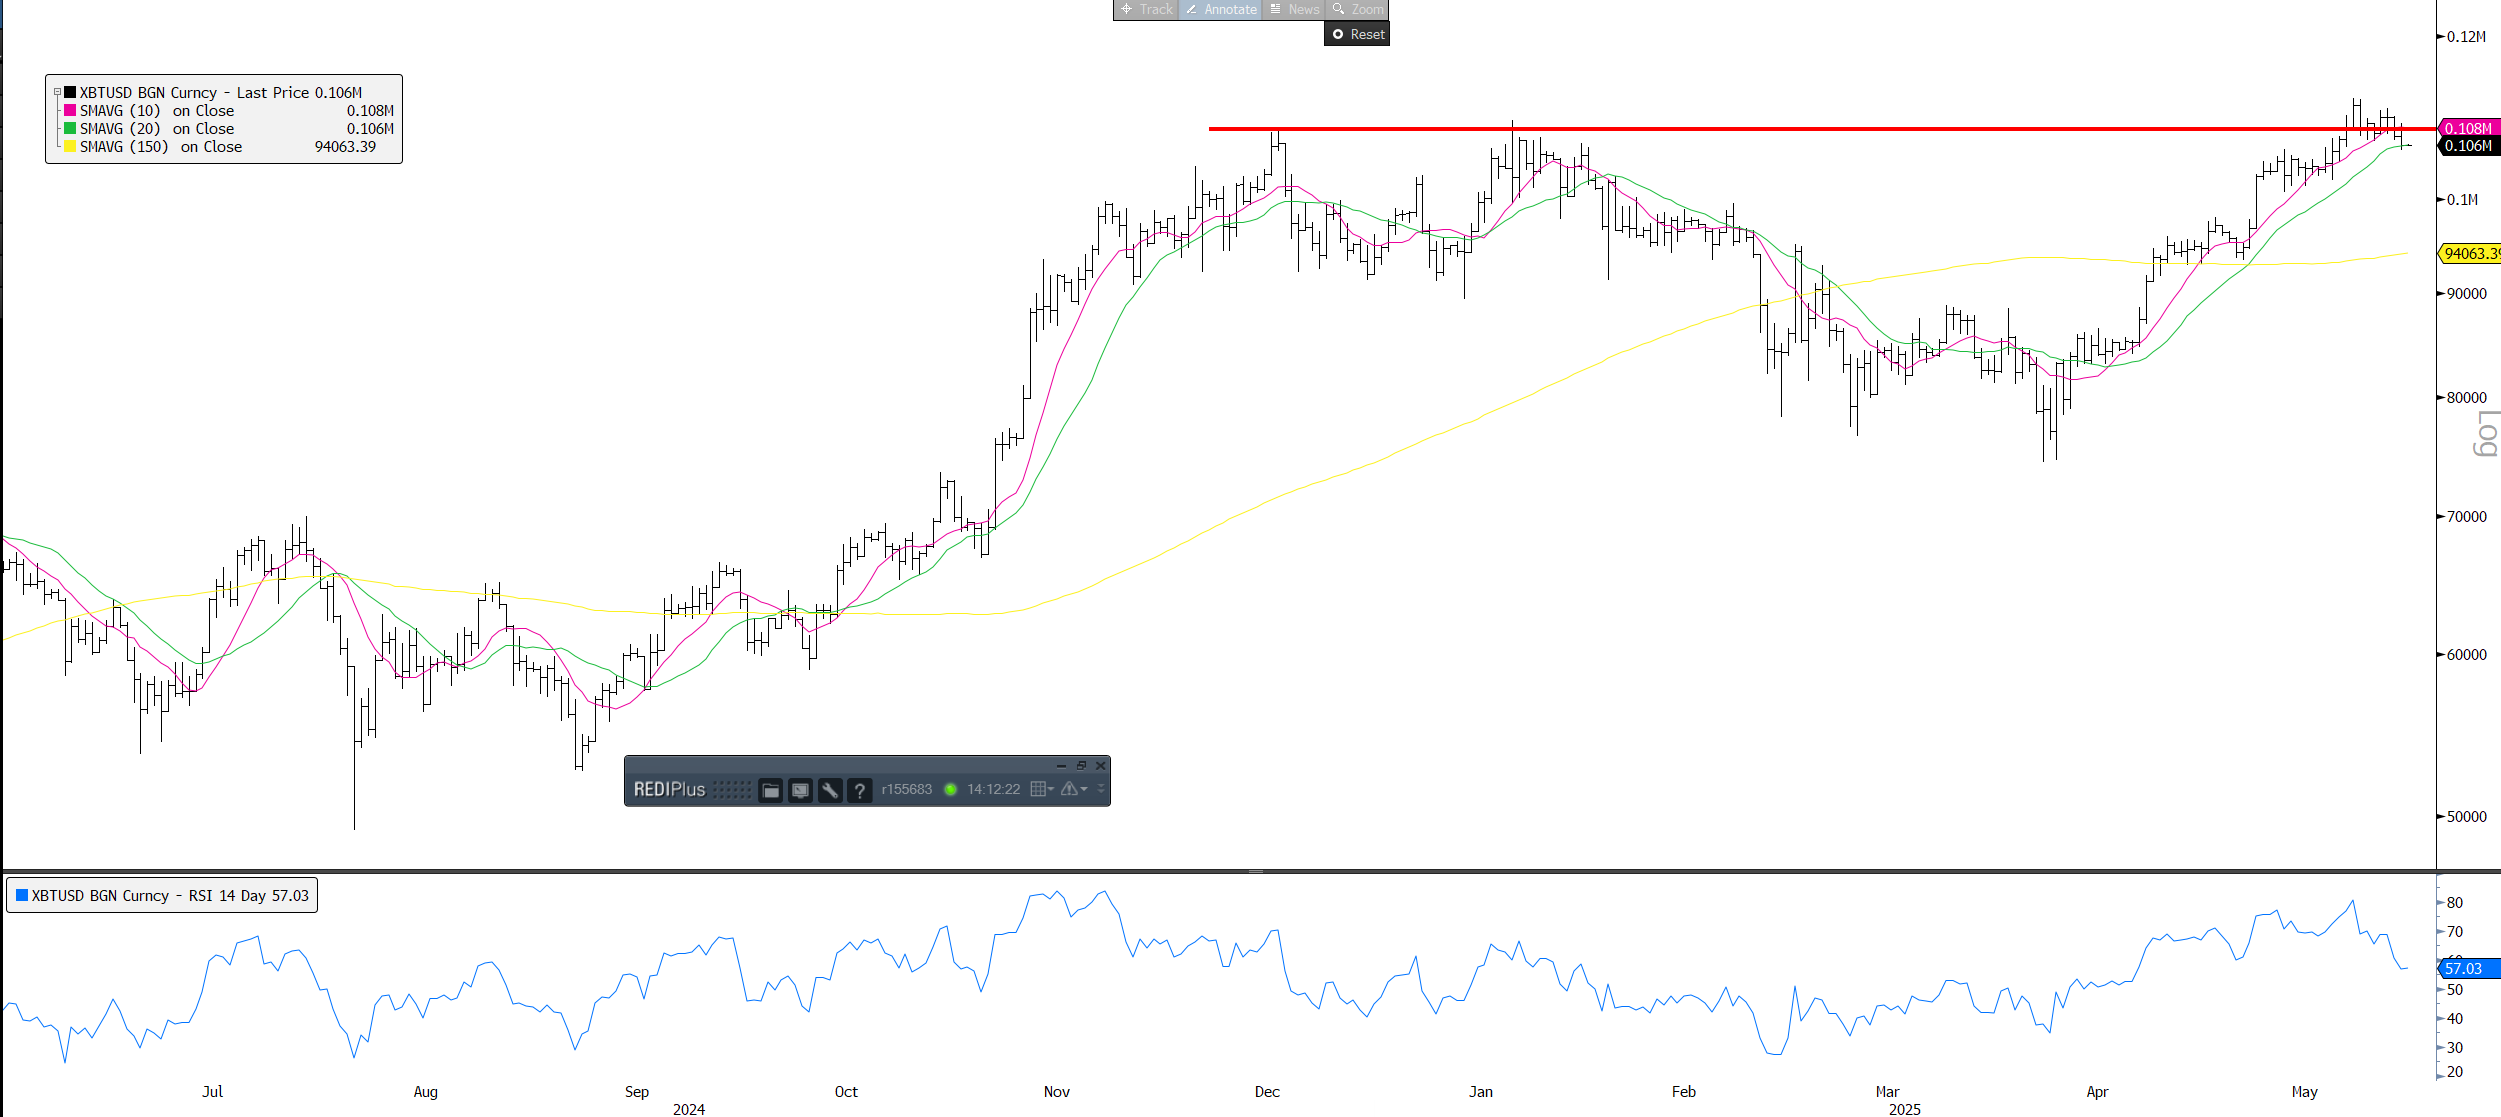
Task: Toggle the Zoom mode
Action: (x=1358, y=9)
